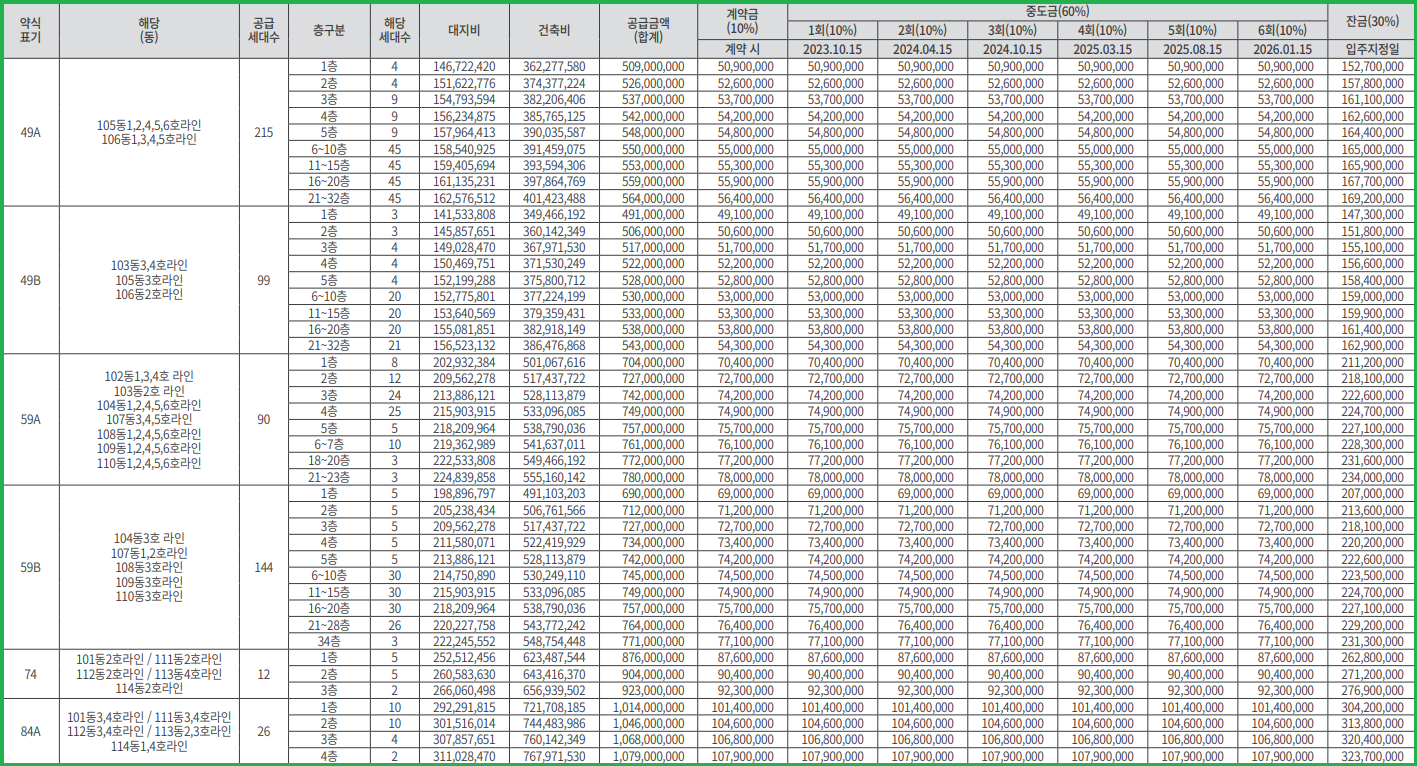
Task: Select the 계약 시 sub-header
Action: coord(742,49)
